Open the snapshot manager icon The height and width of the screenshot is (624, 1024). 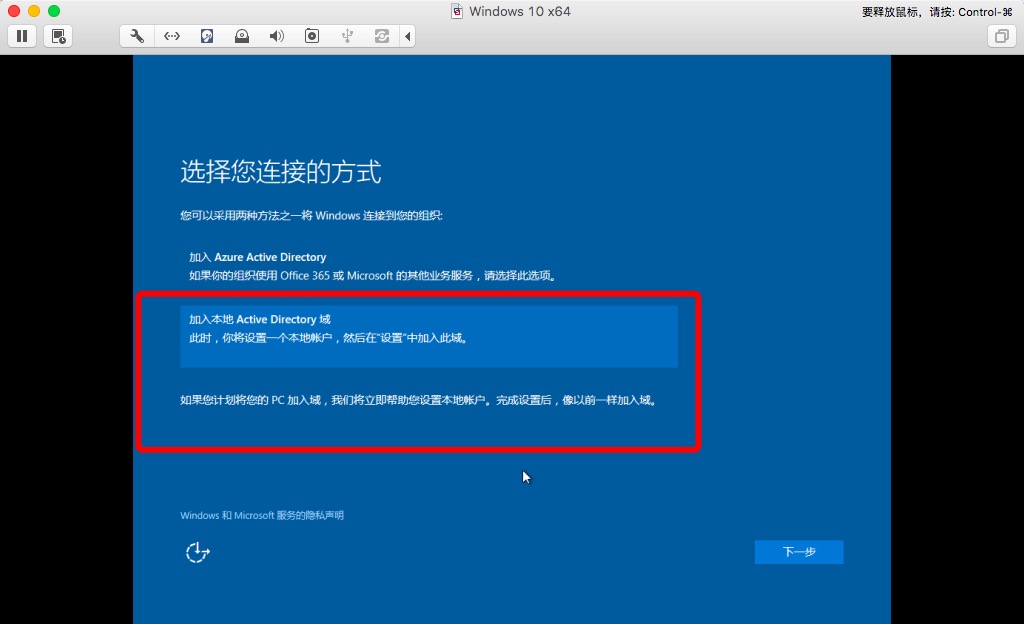click(x=58, y=36)
